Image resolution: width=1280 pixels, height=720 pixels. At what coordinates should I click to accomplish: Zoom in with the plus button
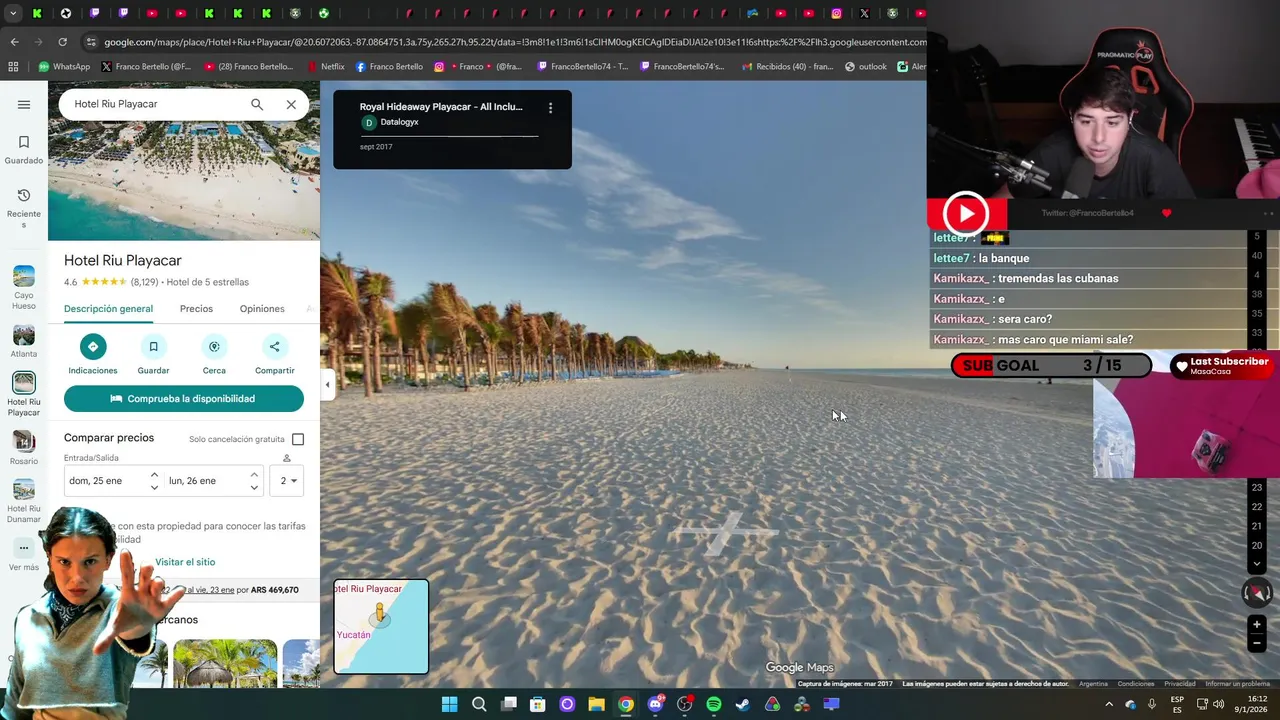1257,625
